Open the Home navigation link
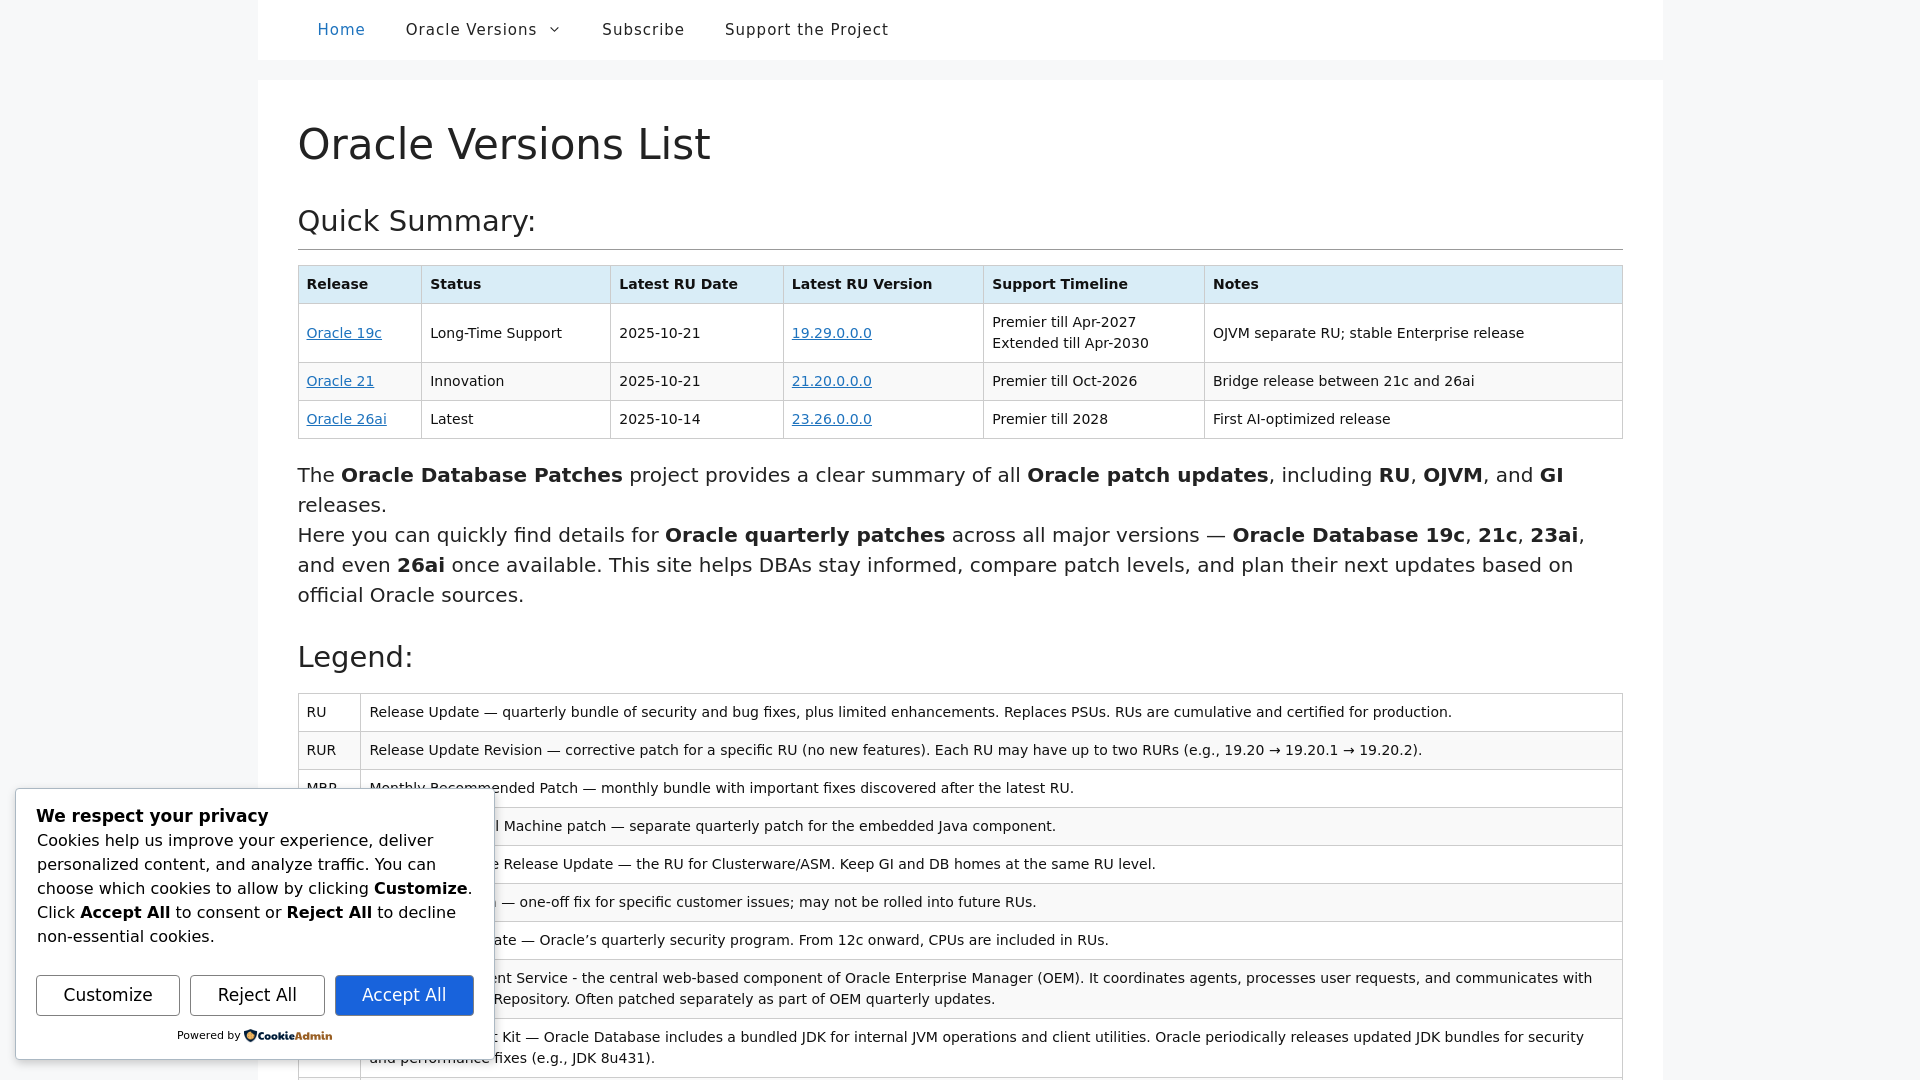The width and height of the screenshot is (1920, 1080). point(341,30)
